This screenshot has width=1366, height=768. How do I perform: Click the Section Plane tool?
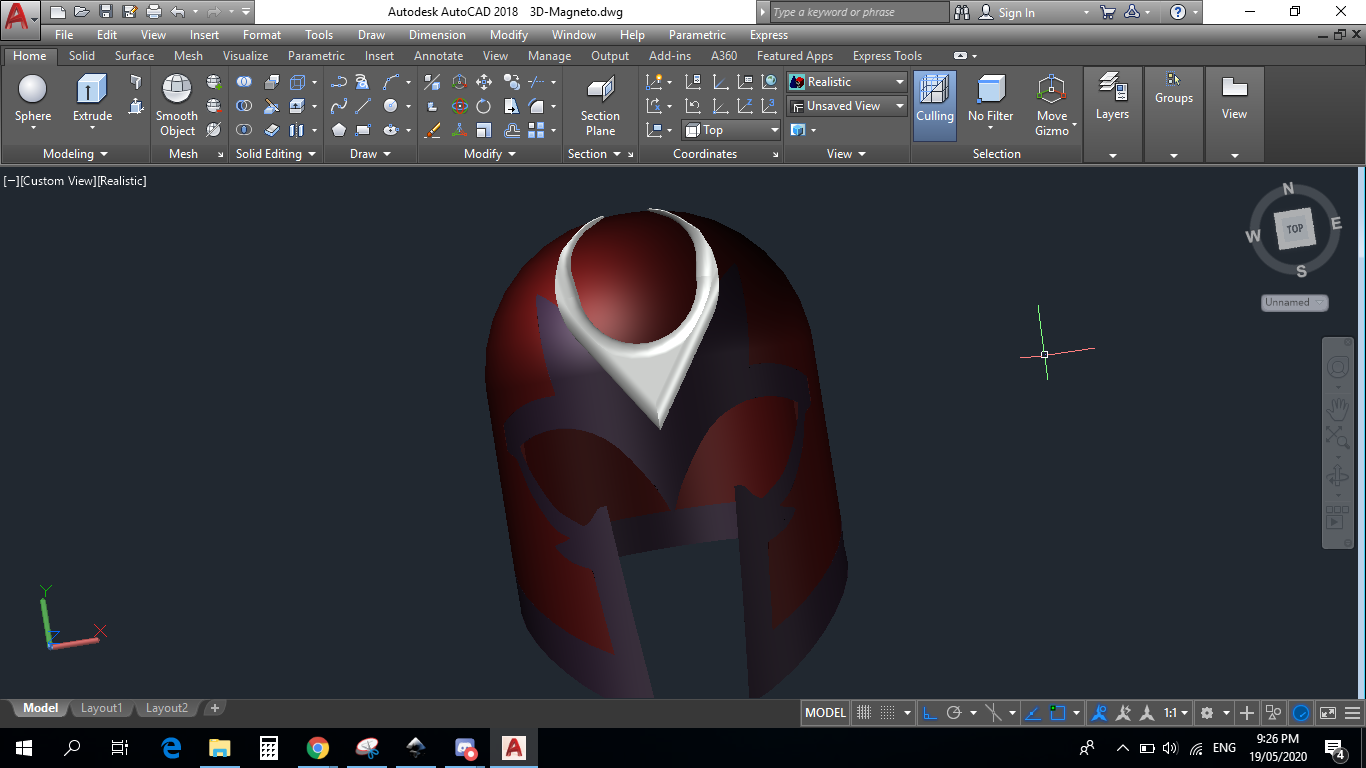[x=600, y=106]
